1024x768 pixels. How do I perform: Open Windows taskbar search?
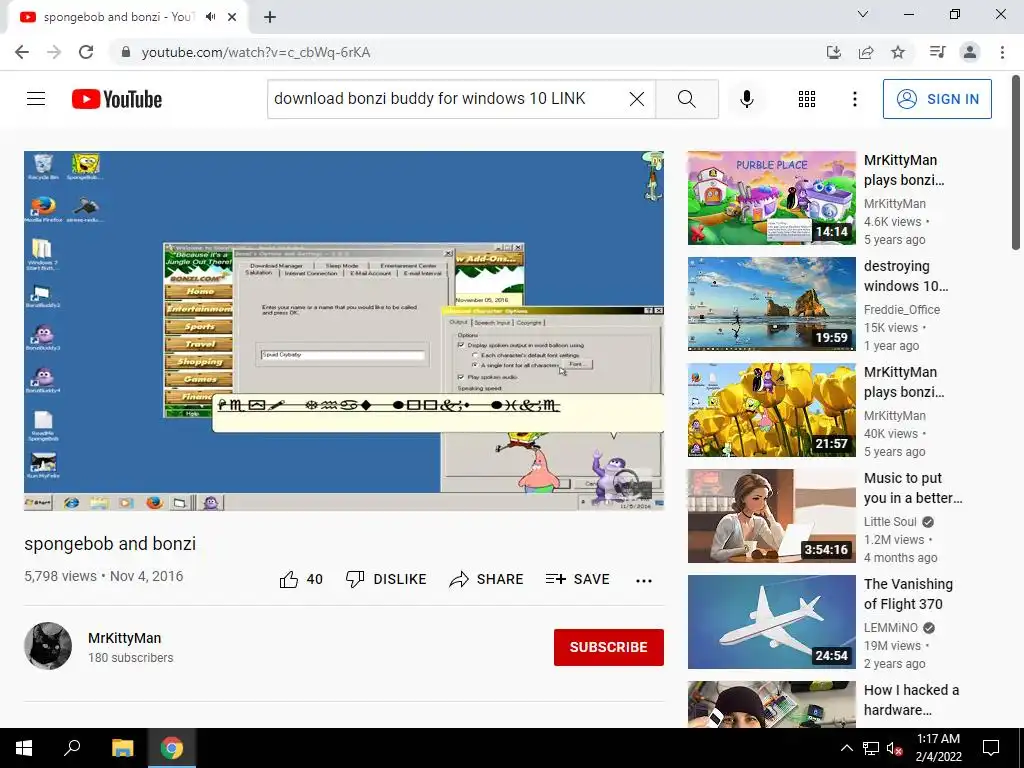pyautogui.click(x=72, y=748)
